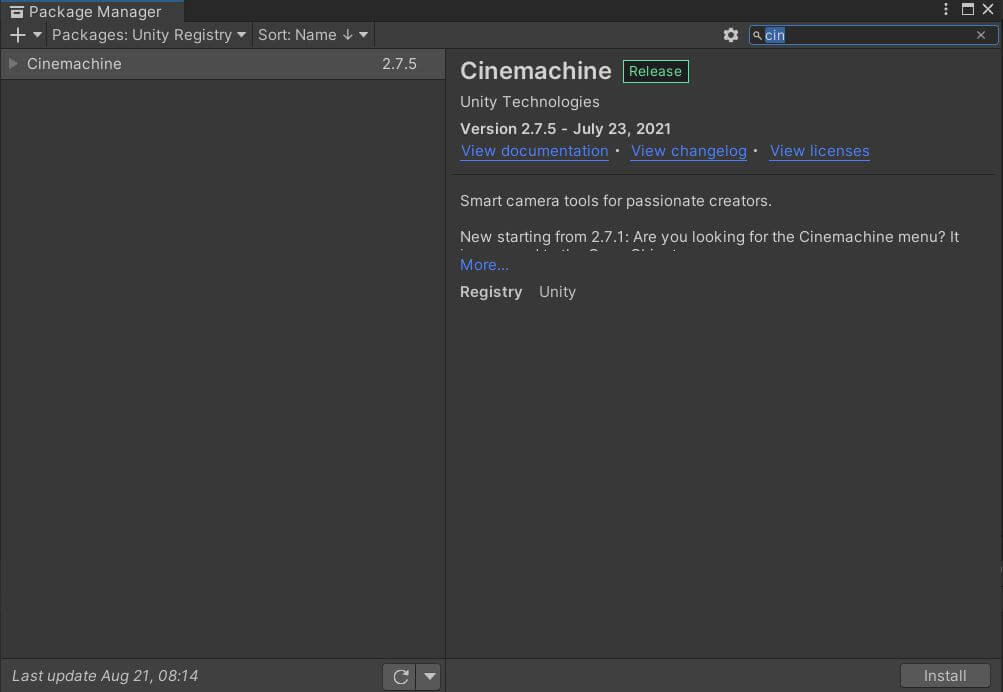Click 'Smart camera tools for passionate creators.' text
This screenshot has width=1003, height=692.
[615, 201]
